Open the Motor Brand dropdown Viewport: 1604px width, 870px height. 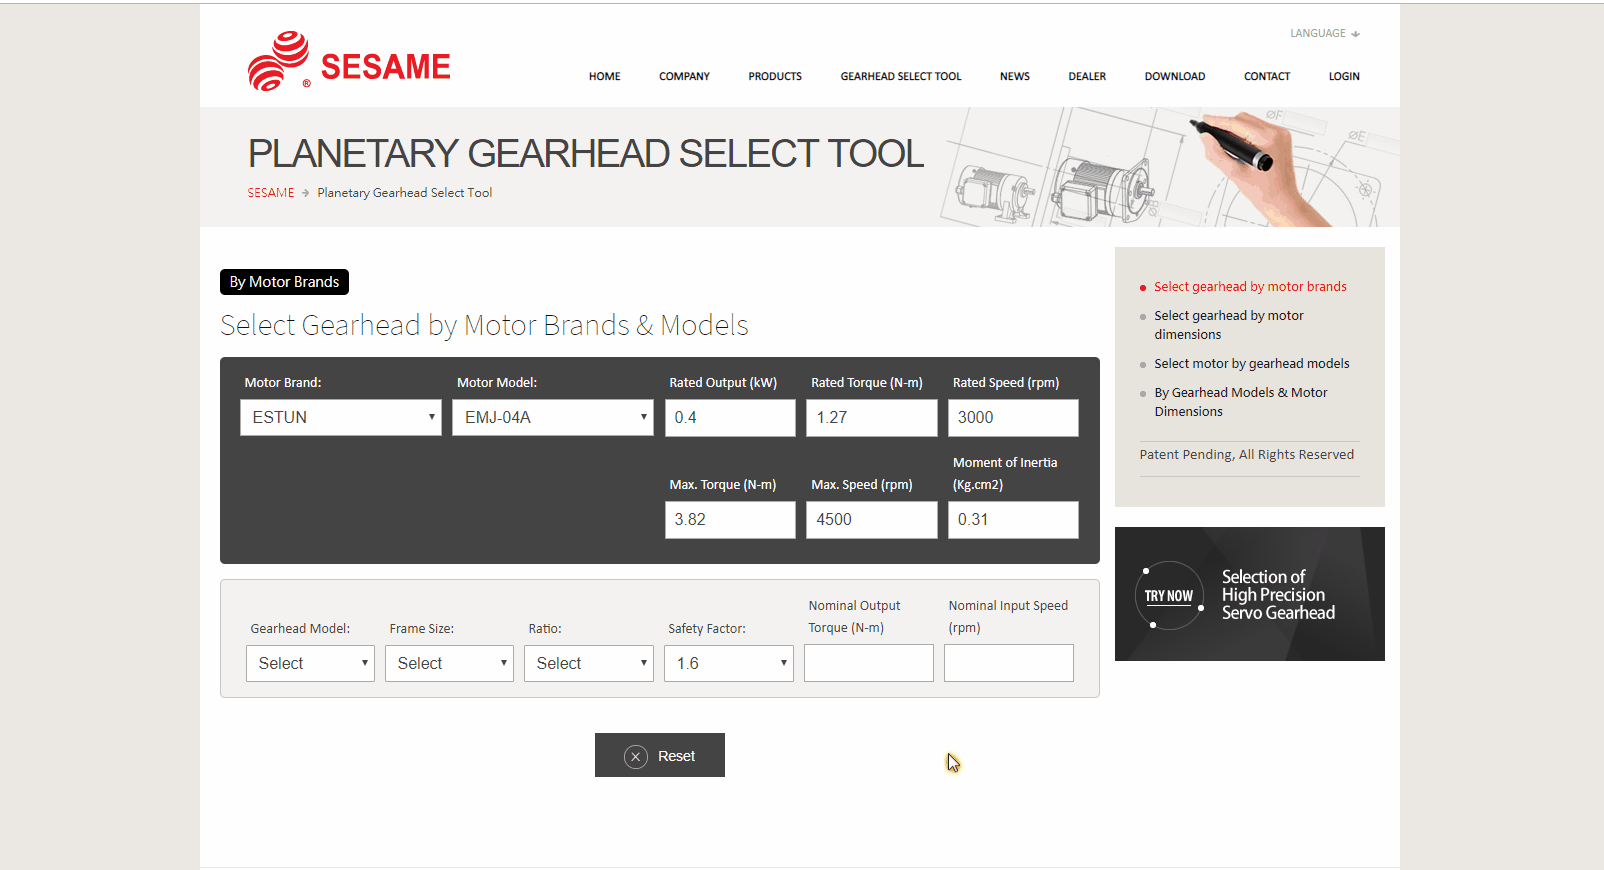click(341, 418)
